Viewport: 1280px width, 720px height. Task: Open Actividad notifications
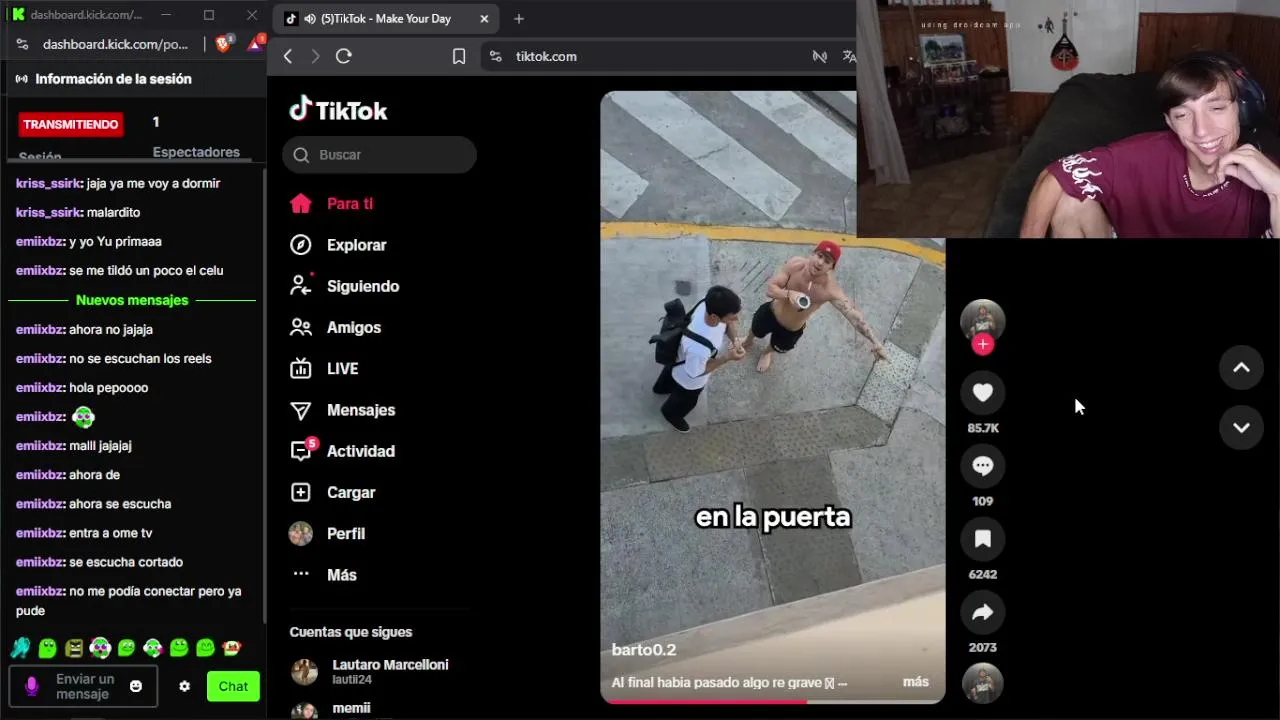tap(342, 451)
